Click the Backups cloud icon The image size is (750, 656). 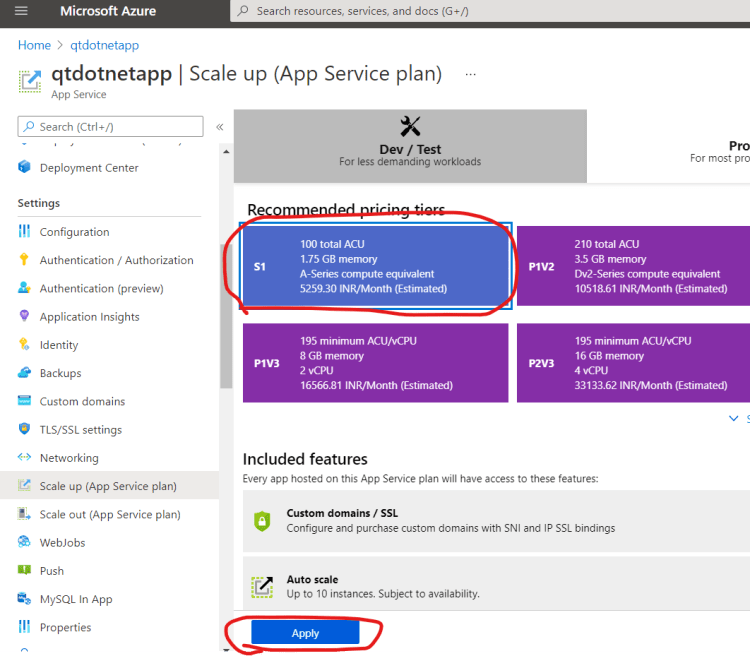coord(24,372)
